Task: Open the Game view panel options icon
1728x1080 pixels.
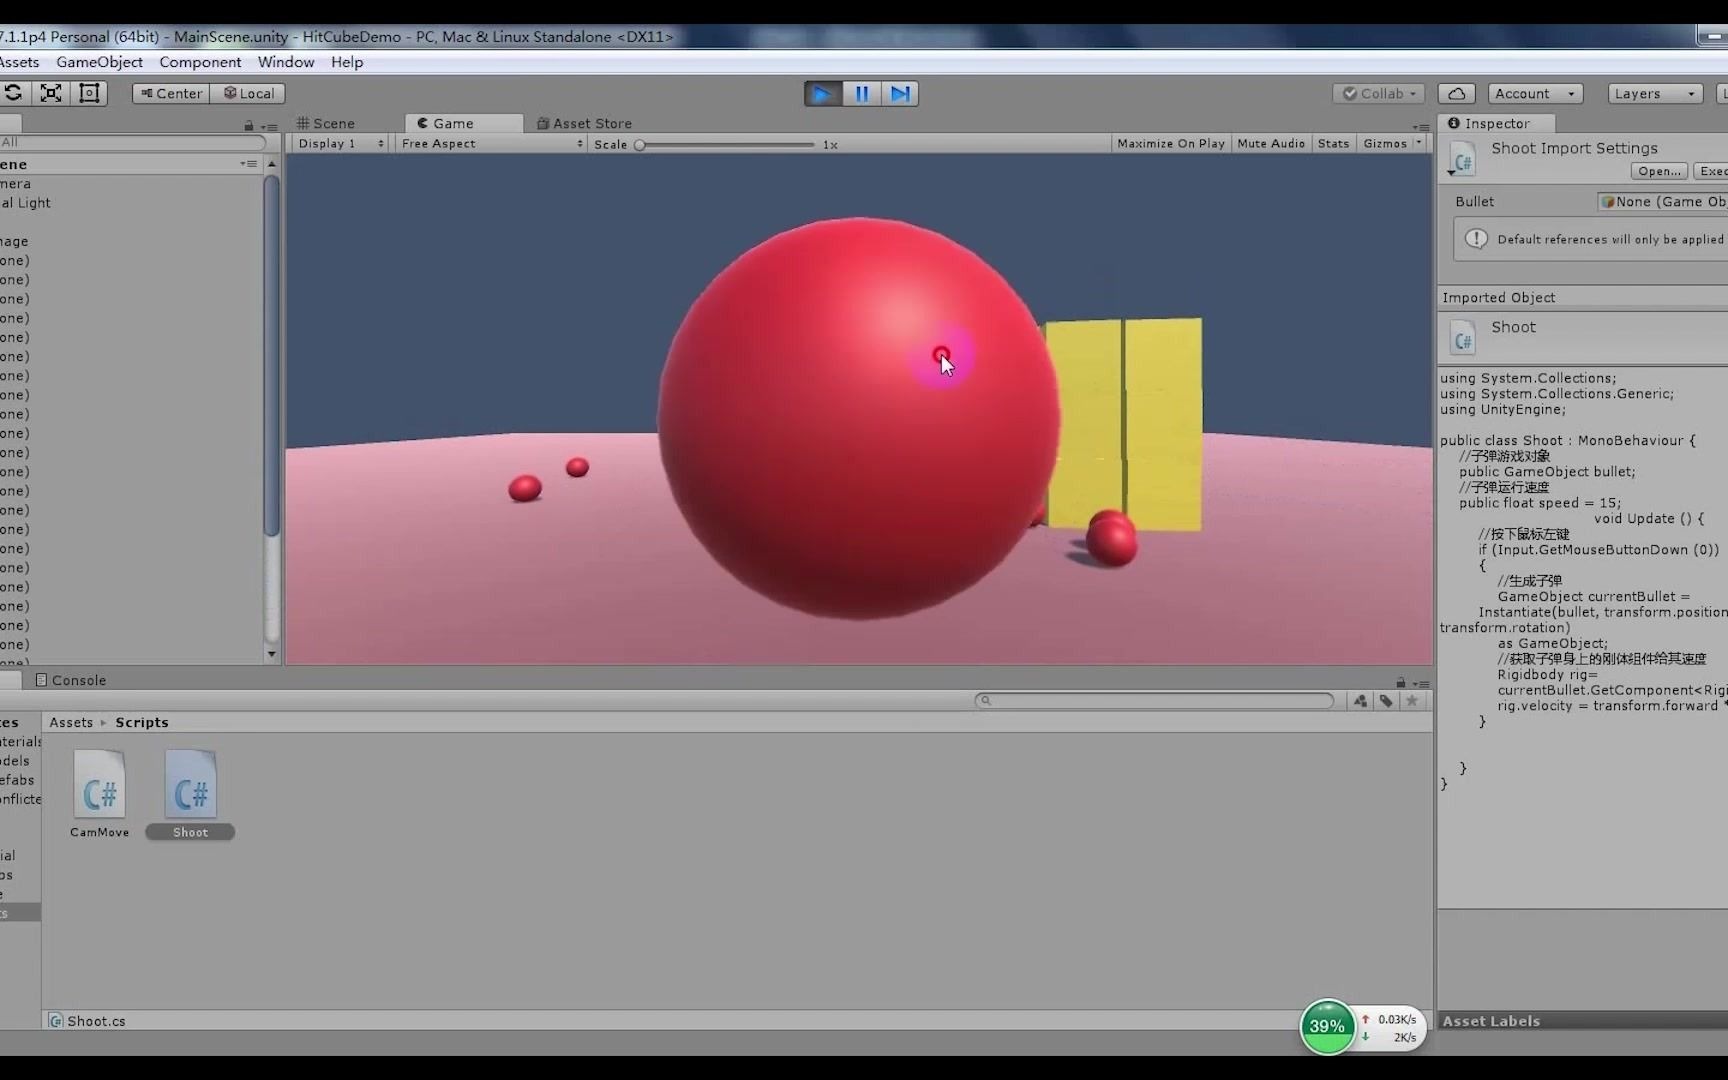Action: point(1420,126)
